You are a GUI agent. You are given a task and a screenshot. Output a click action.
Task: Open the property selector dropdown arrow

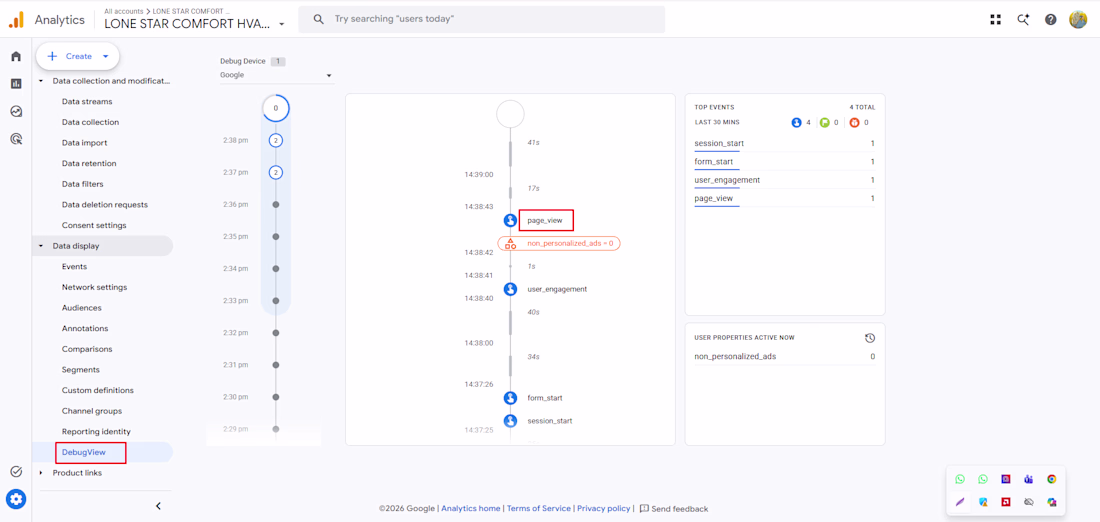(282, 24)
